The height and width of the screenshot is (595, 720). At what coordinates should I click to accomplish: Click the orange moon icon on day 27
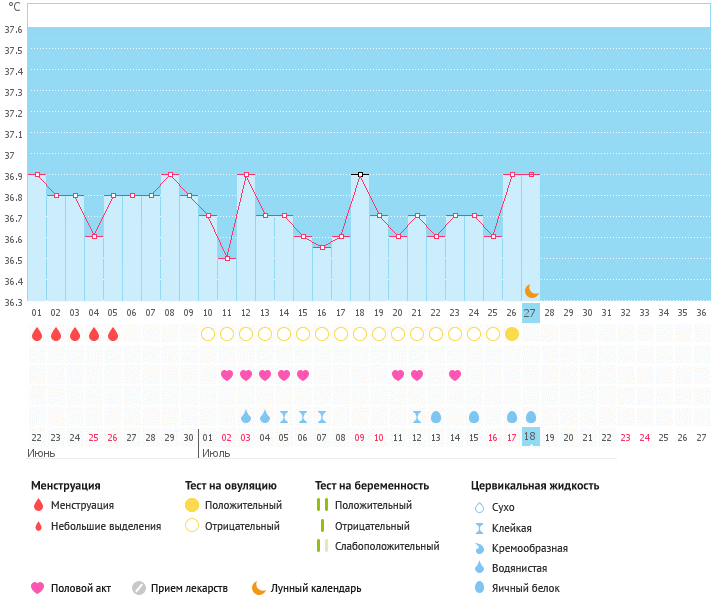tap(531, 291)
